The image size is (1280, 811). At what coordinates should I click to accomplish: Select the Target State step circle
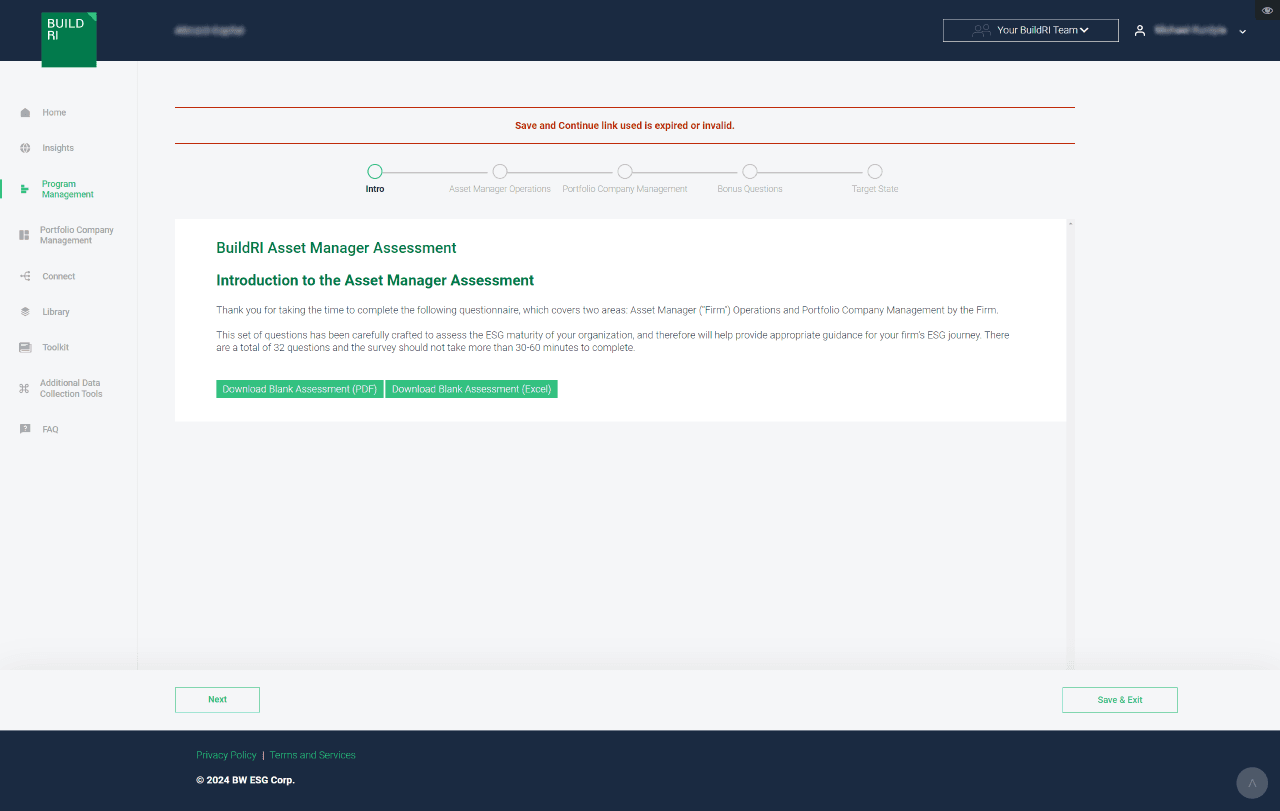pos(875,172)
